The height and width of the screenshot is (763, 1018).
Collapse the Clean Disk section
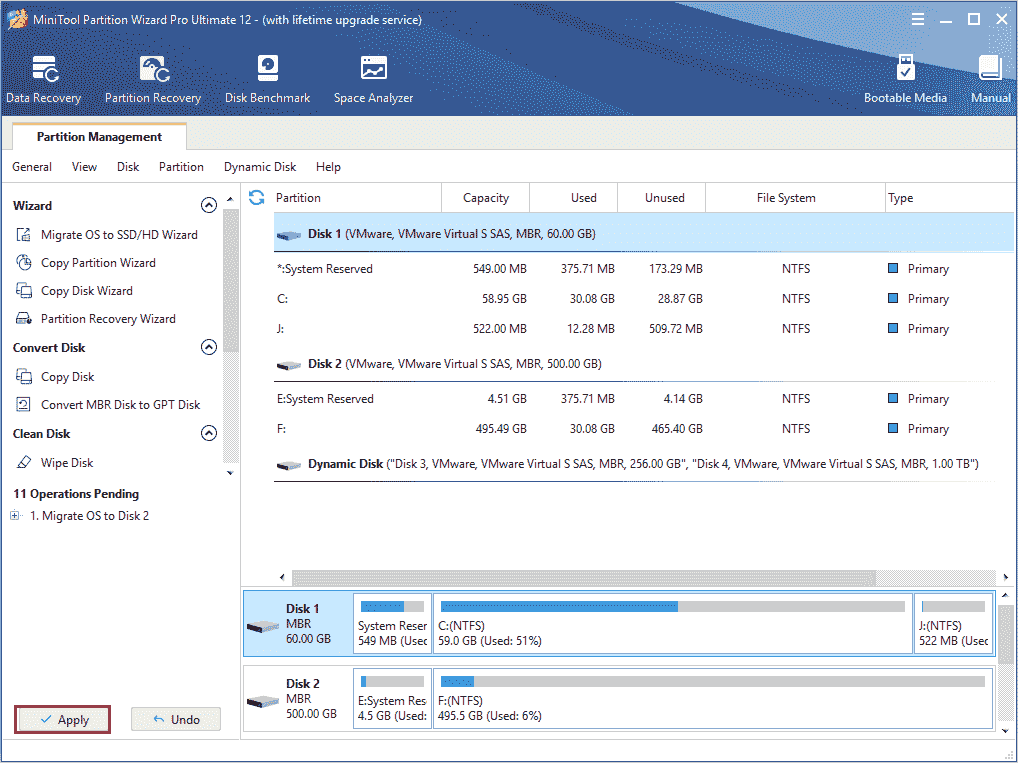pos(209,433)
